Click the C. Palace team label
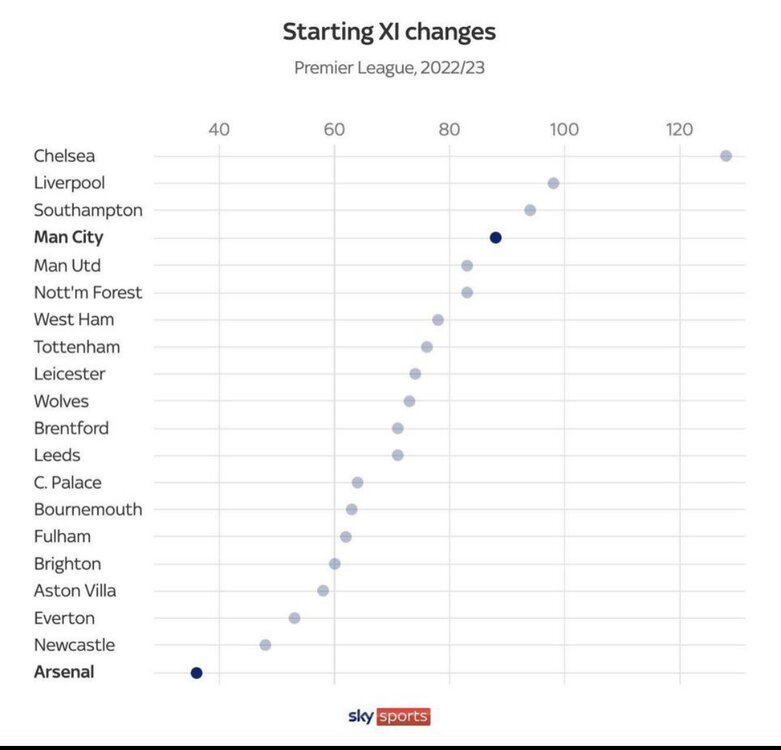The height and width of the screenshot is (750, 781). (67, 482)
